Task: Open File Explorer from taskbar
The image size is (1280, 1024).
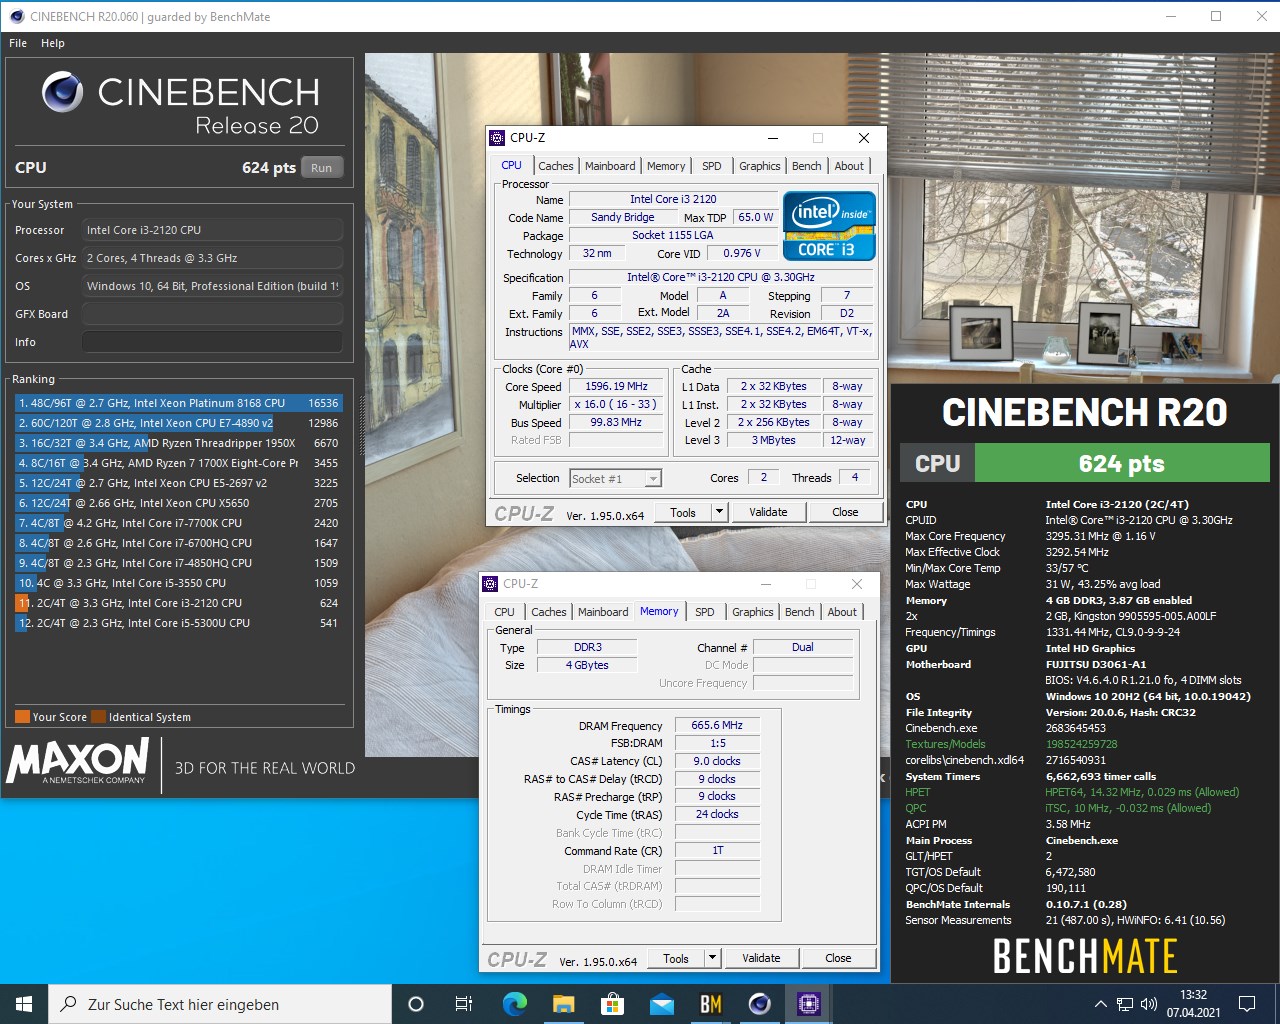Action: point(563,1004)
